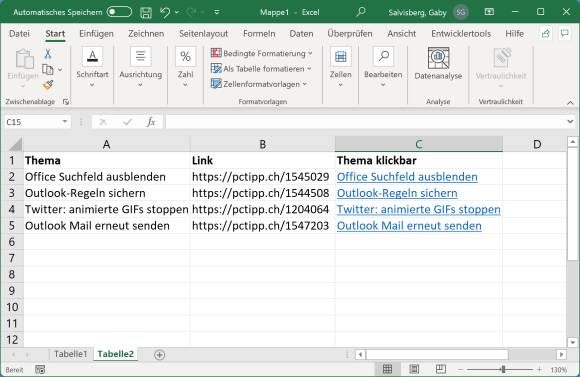The width and height of the screenshot is (580, 377).
Task: Select column B header
Action: pos(263,144)
